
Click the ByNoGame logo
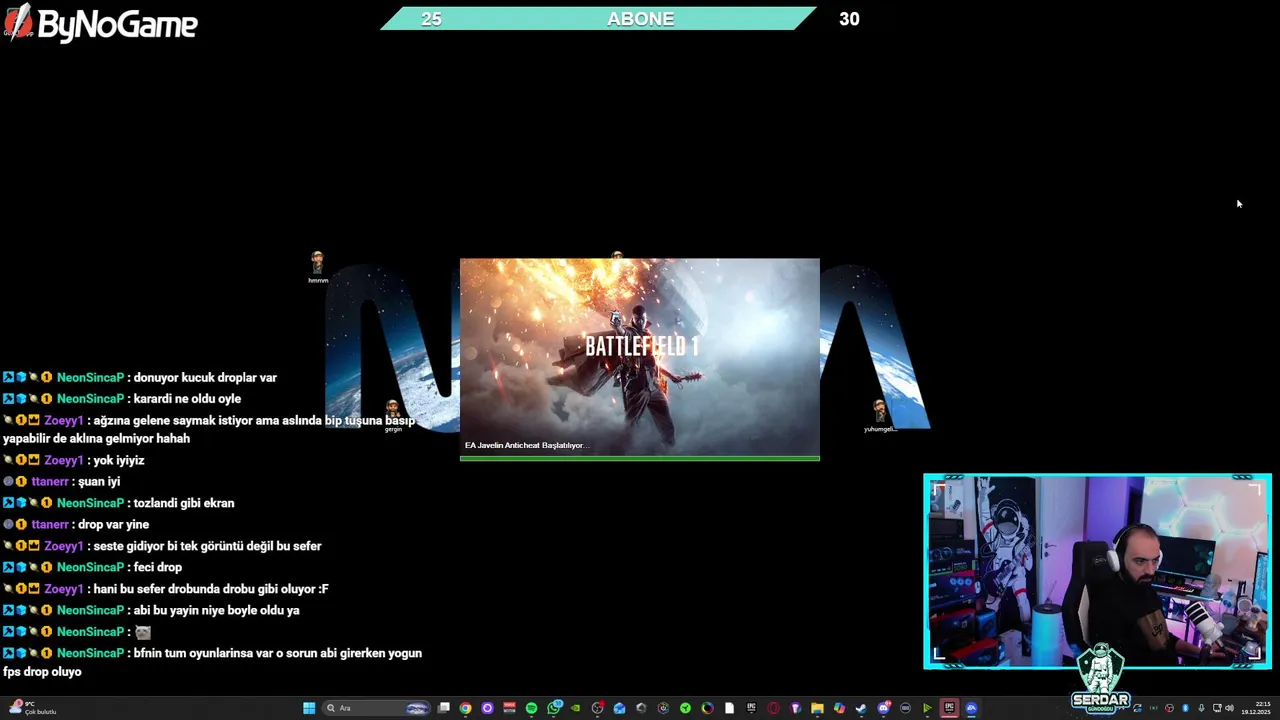pyautogui.click(x=100, y=22)
